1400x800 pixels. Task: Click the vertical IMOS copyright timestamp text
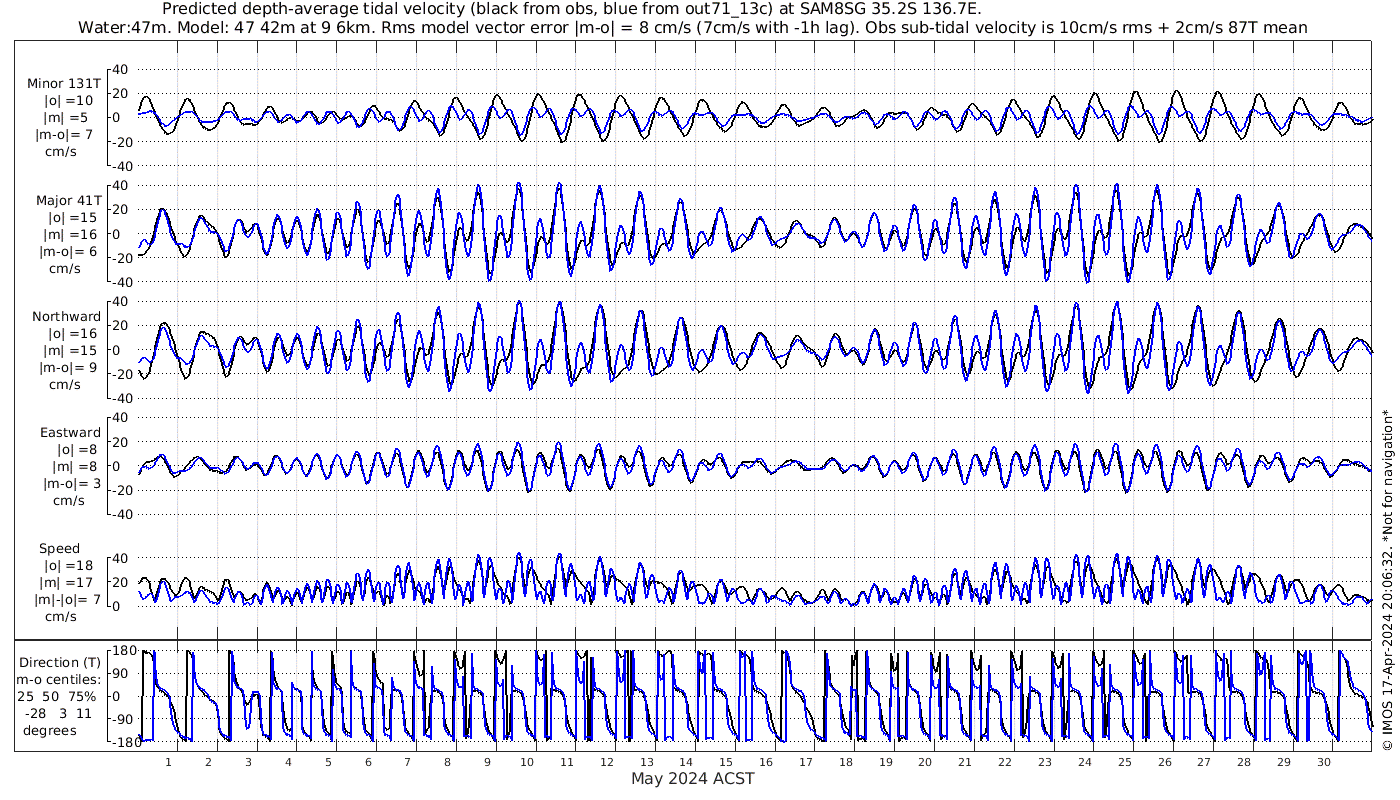[1387, 580]
